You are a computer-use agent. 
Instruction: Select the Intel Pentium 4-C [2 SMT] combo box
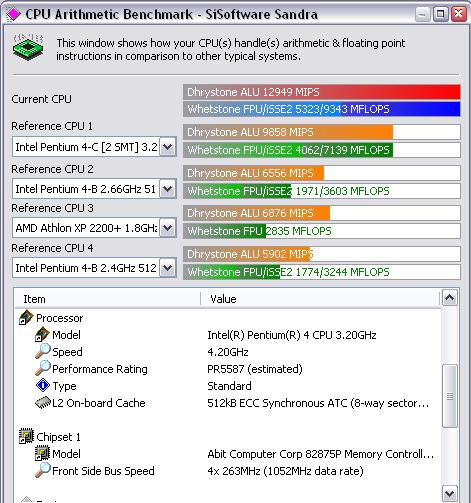[x=94, y=146]
